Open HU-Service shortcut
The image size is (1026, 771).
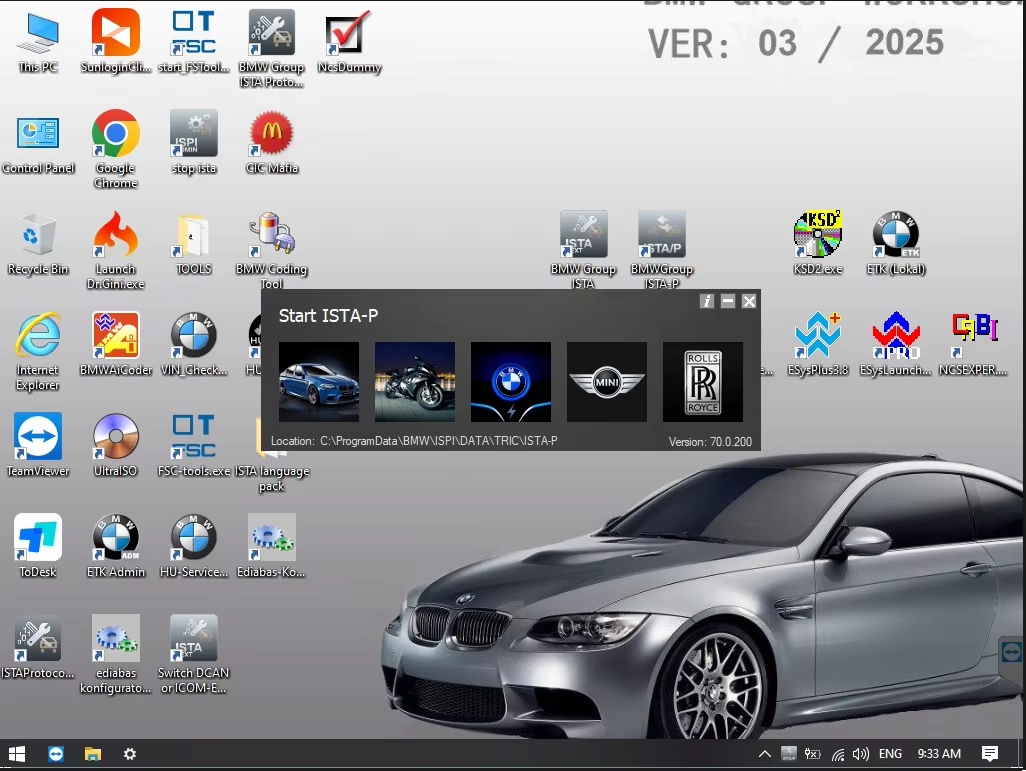[194, 547]
